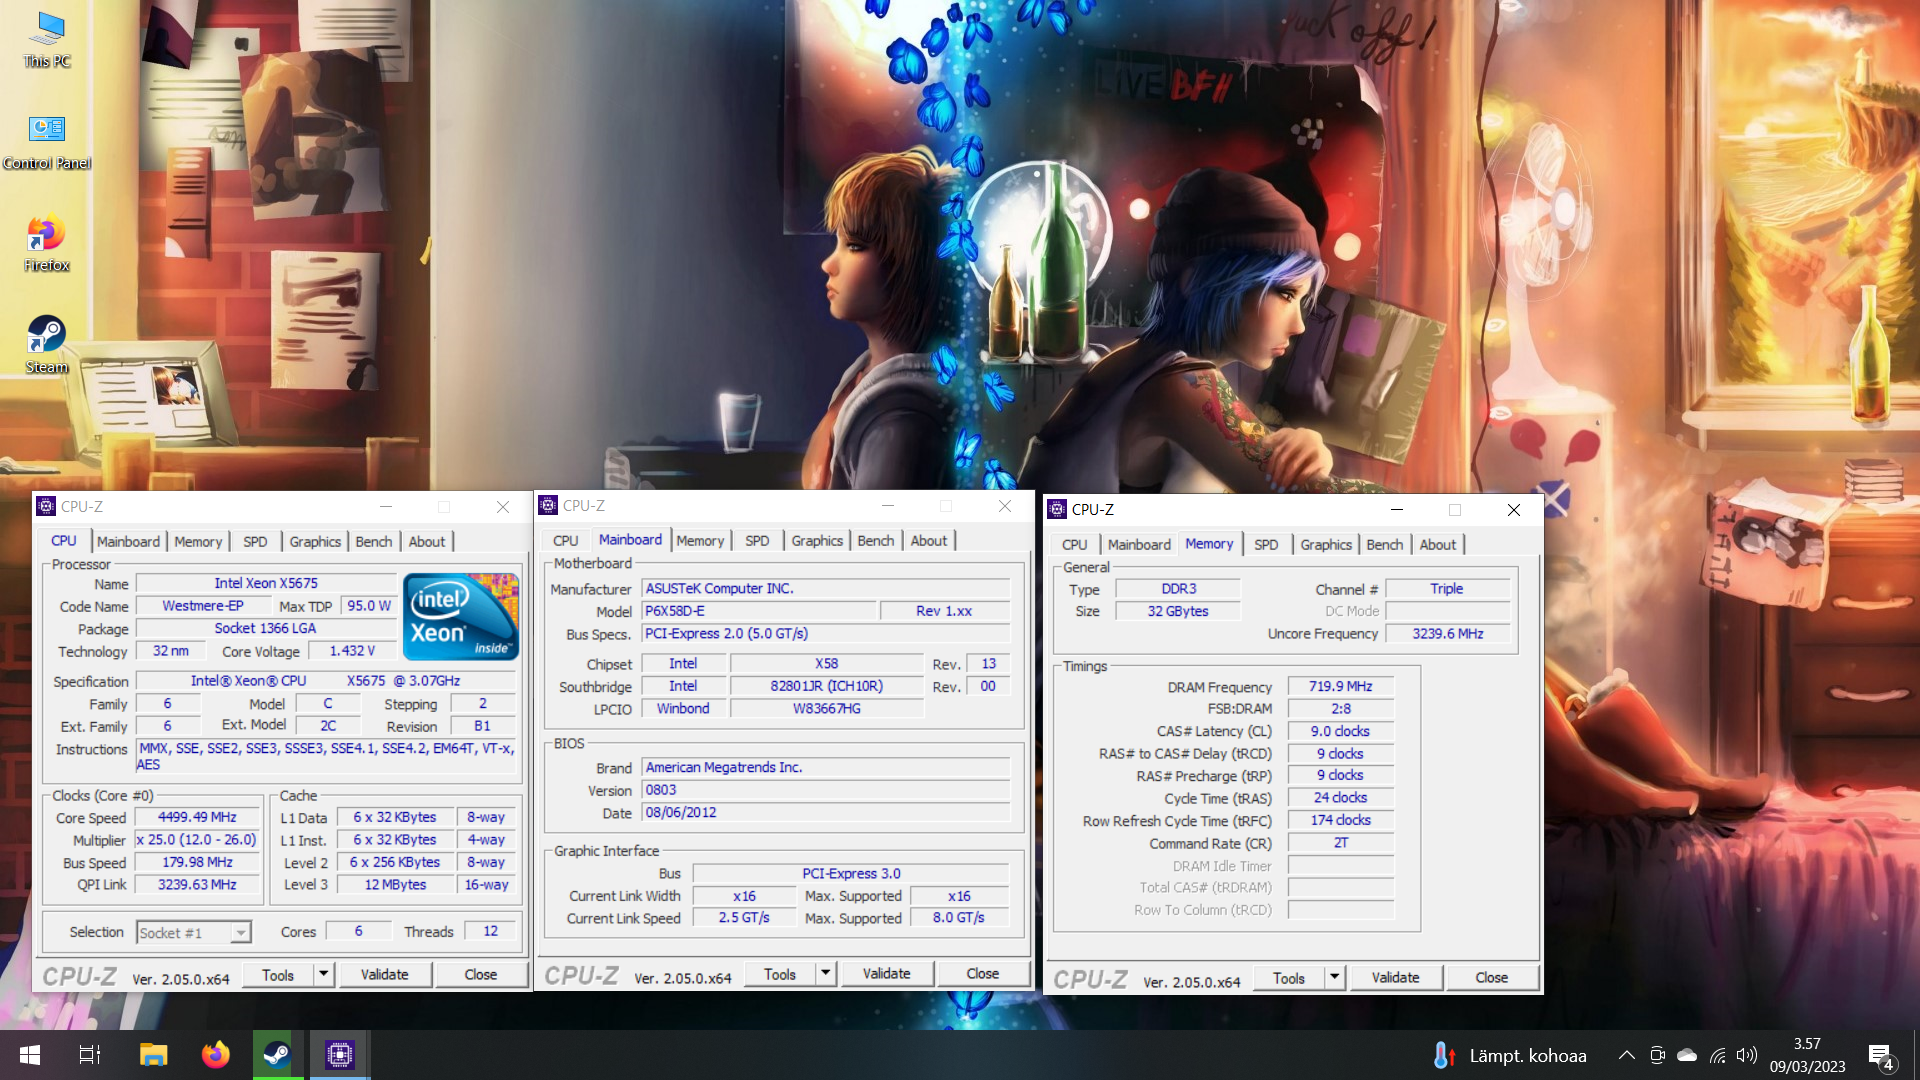Launch Firefox from the desktop shortcut
Image resolution: width=1920 pixels, height=1080 pixels.
click(x=47, y=244)
